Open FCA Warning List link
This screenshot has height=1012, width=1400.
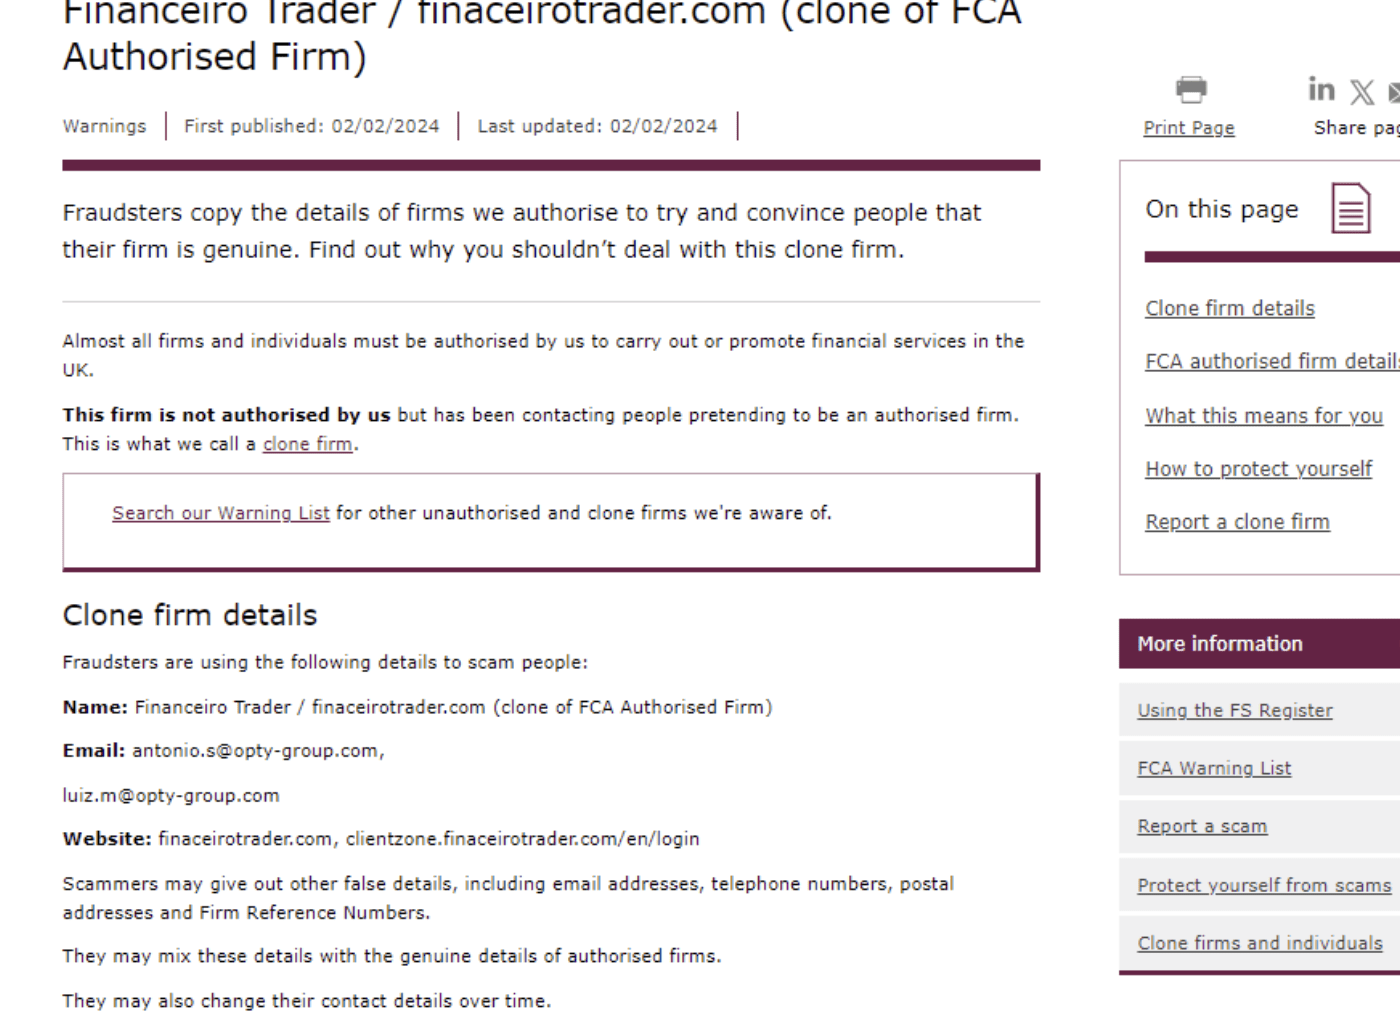coord(1213,768)
